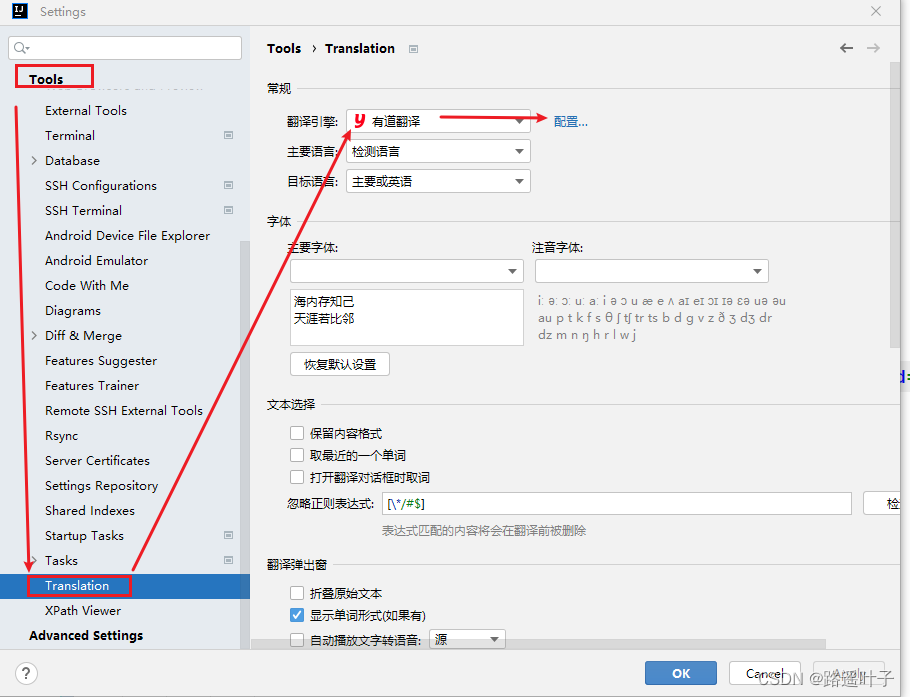Click the 配置... link
The width and height of the screenshot is (910, 697).
pyautogui.click(x=569, y=121)
